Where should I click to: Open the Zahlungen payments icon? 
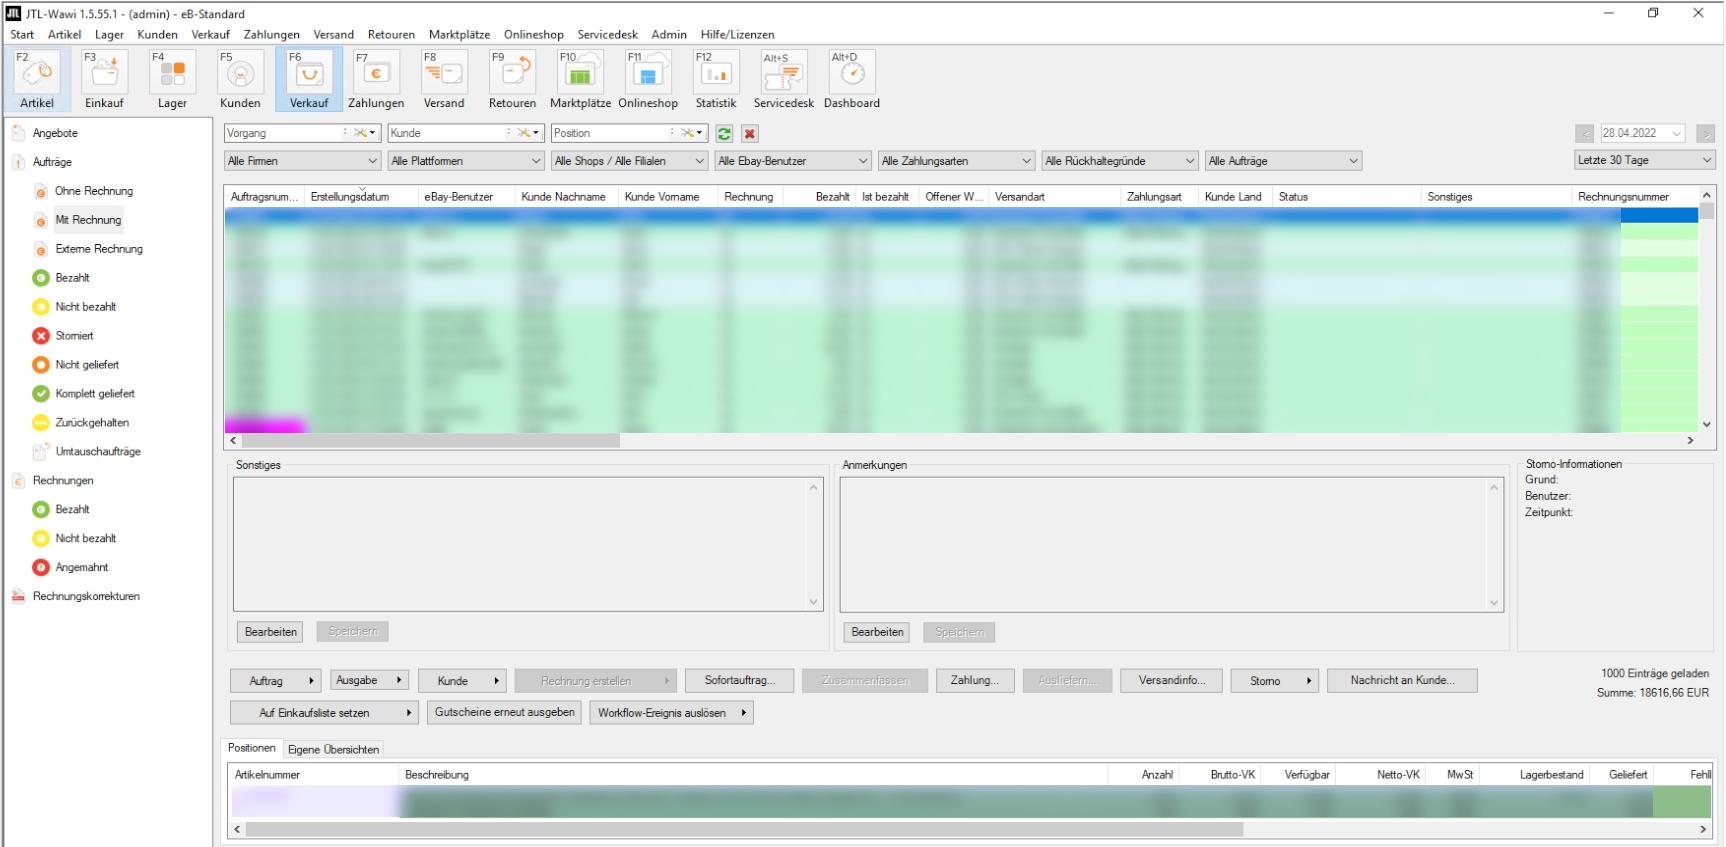click(376, 79)
